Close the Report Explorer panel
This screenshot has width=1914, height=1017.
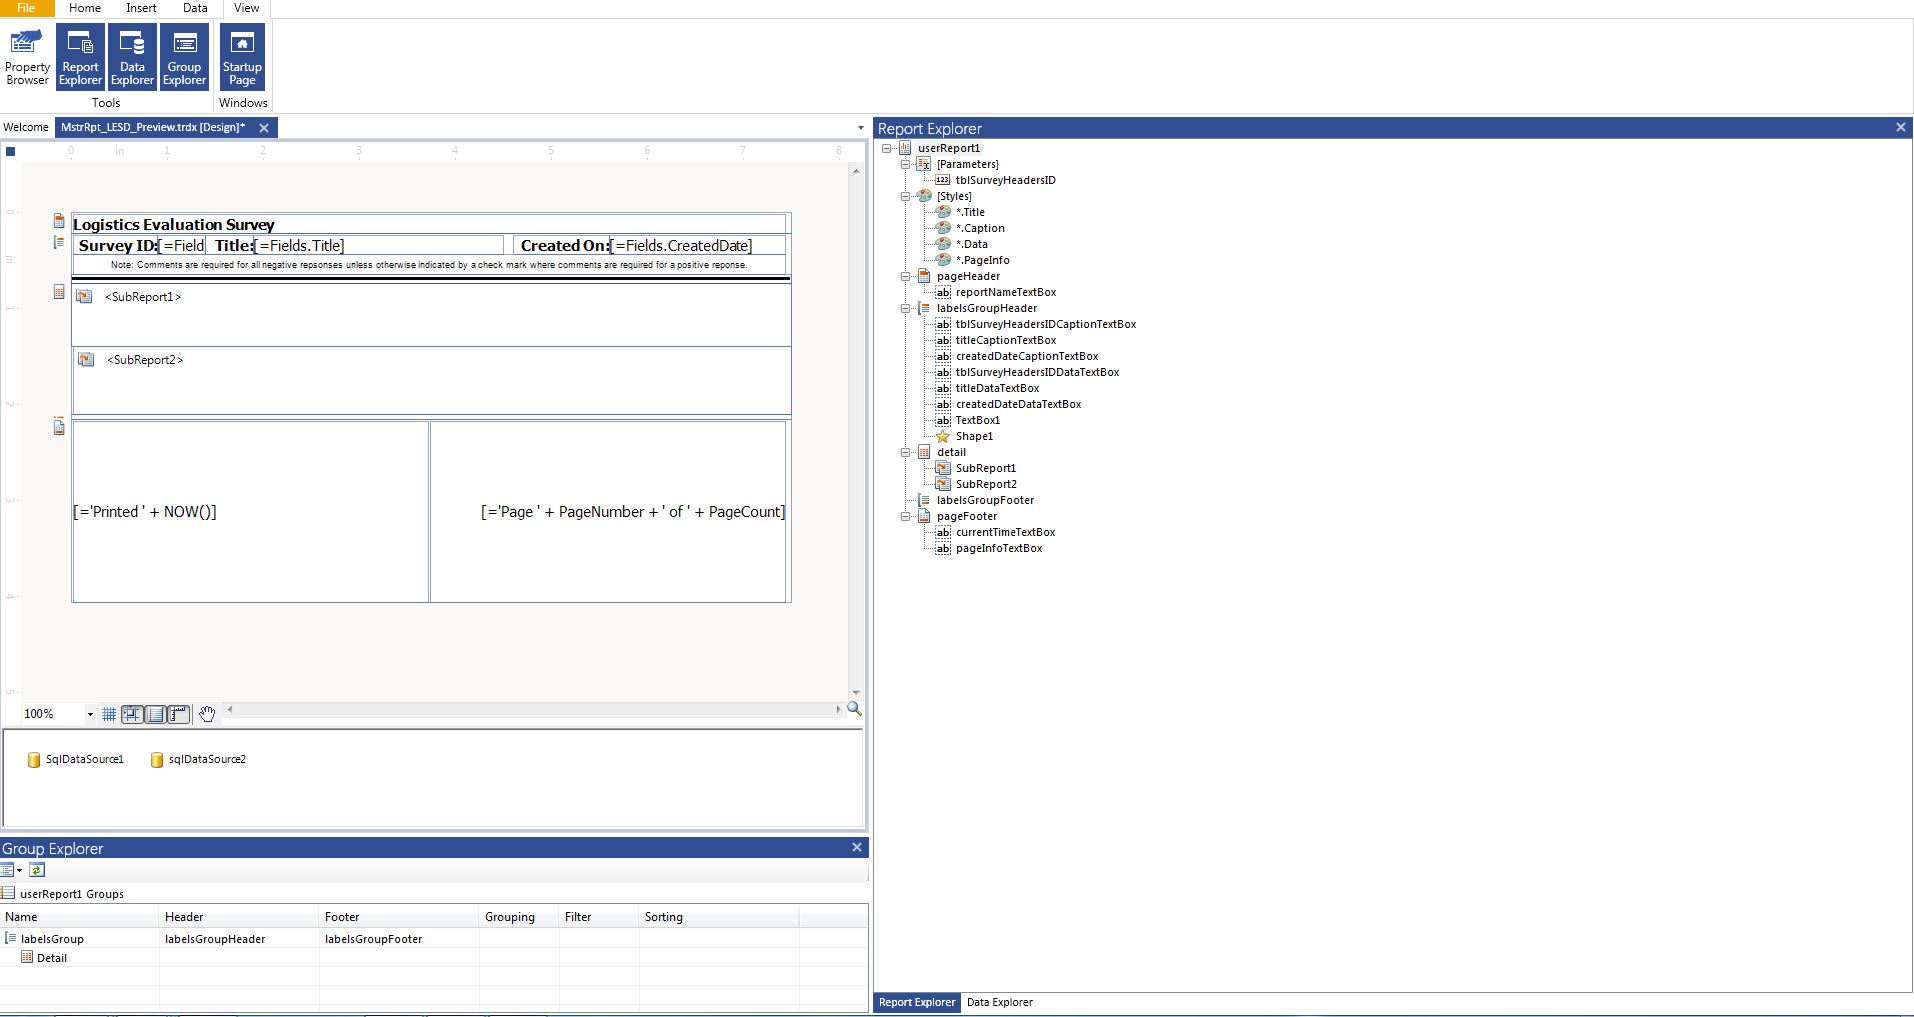click(x=1901, y=127)
